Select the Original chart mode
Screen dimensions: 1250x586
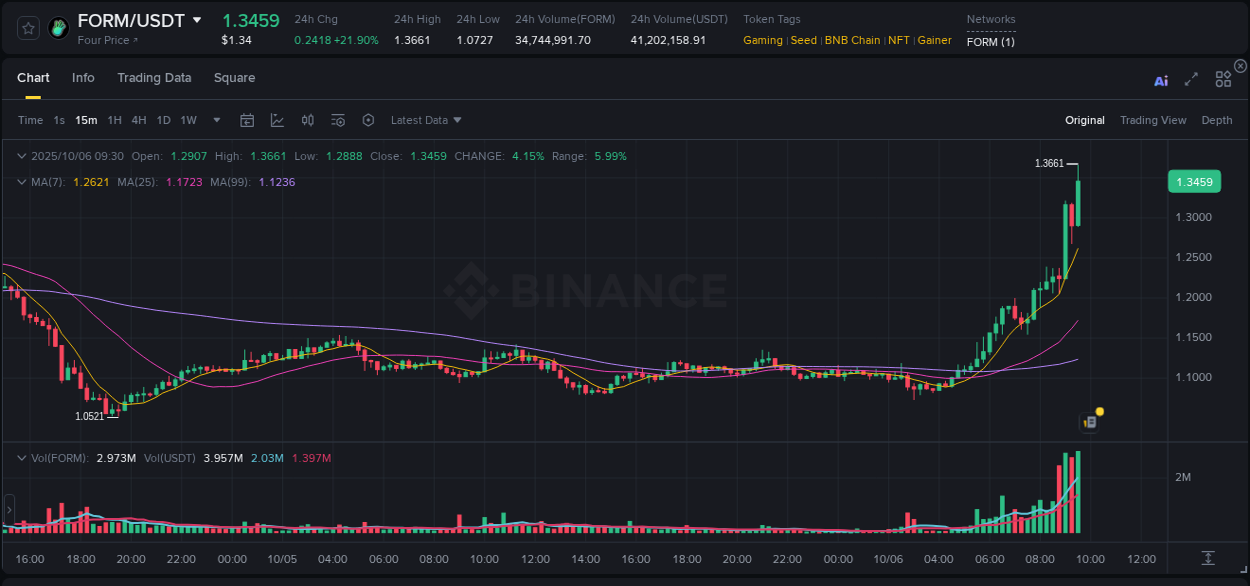tap(1084, 120)
